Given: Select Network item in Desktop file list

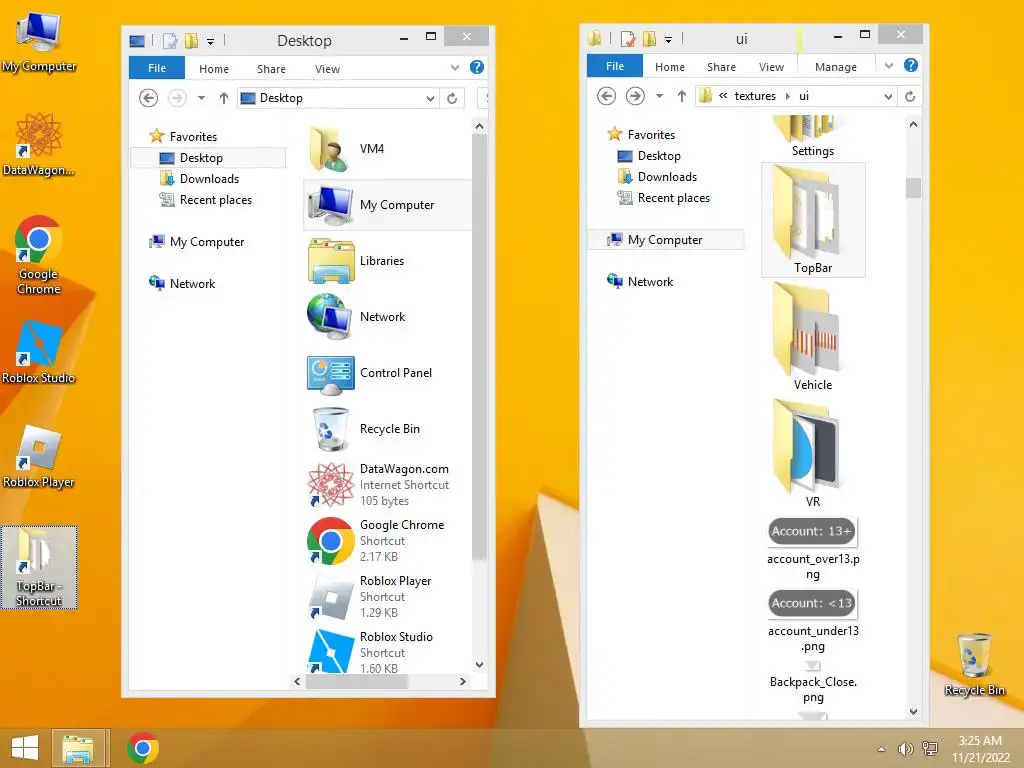Looking at the screenshot, I should 387,317.
